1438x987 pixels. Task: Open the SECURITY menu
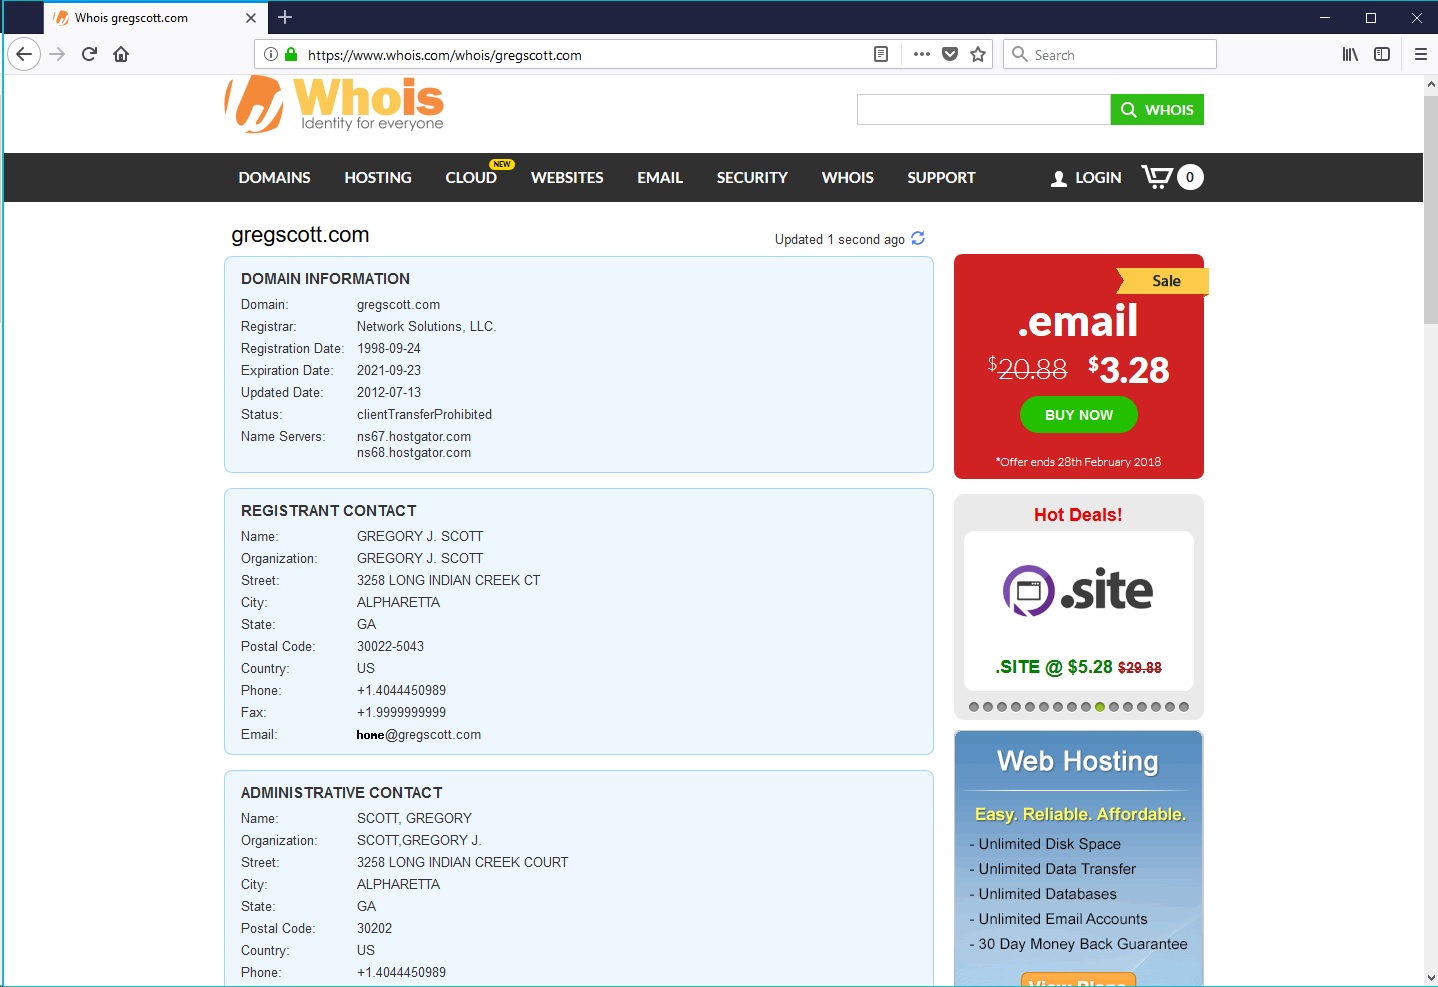point(752,178)
